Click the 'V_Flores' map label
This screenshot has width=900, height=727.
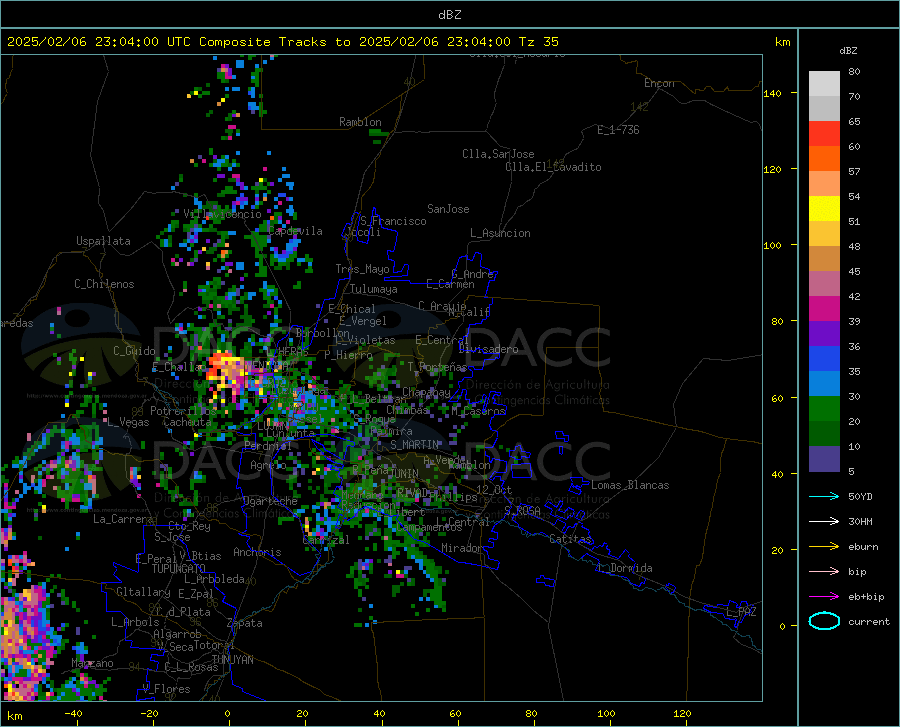(x=166, y=689)
